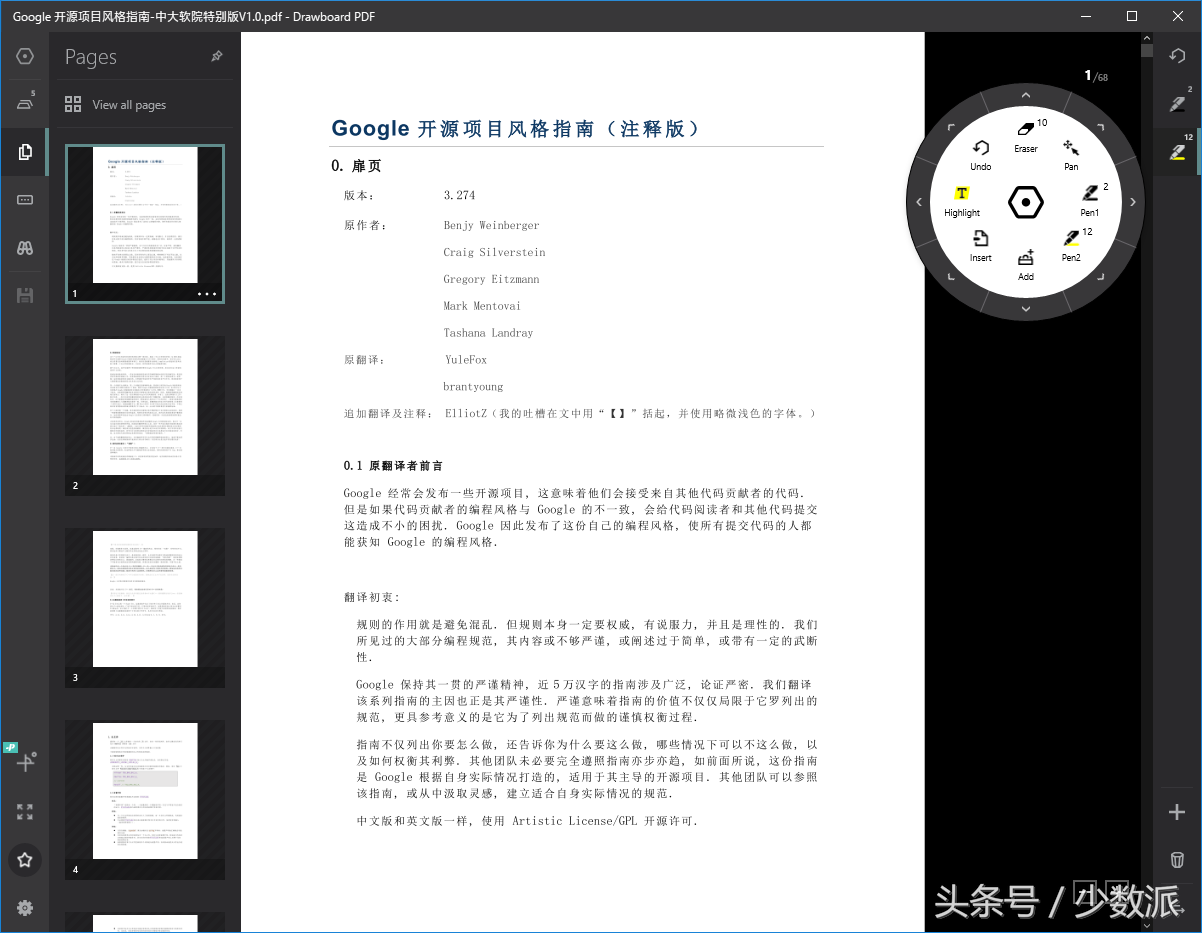This screenshot has width=1202, height=933.
Task: Click author name Benjy Weinberger
Action: 491,226
